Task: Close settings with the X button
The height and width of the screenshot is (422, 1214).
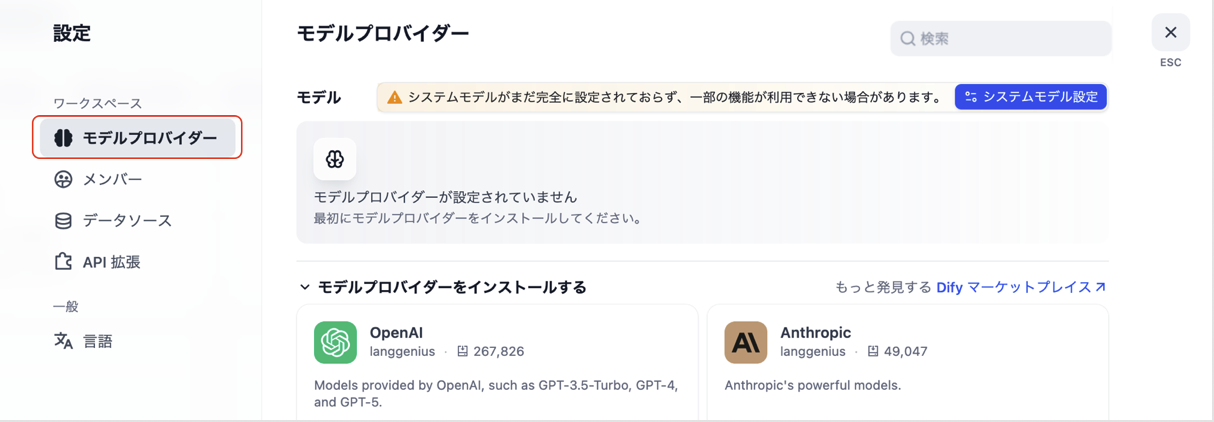Action: [x=1171, y=33]
